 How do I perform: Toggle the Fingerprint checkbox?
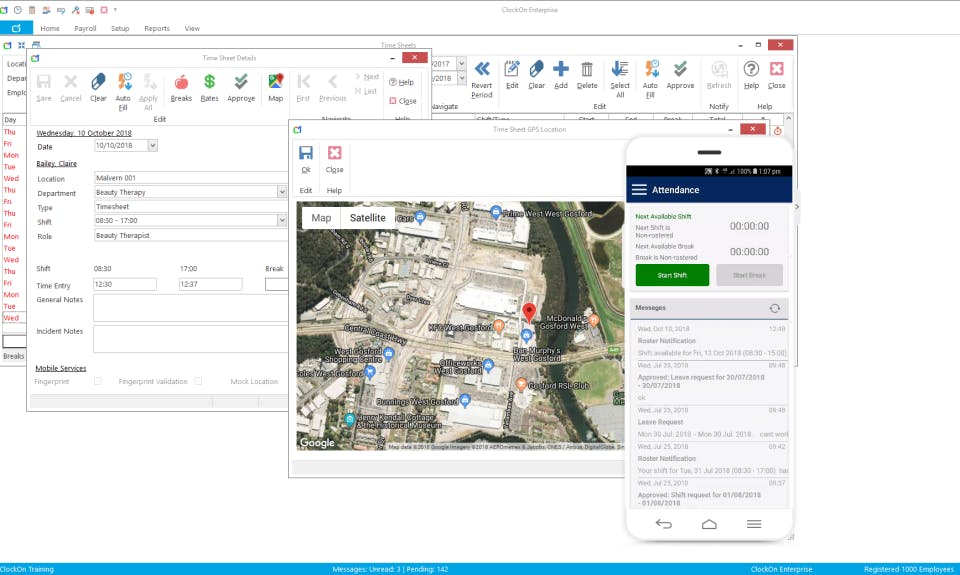click(x=98, y=381)
